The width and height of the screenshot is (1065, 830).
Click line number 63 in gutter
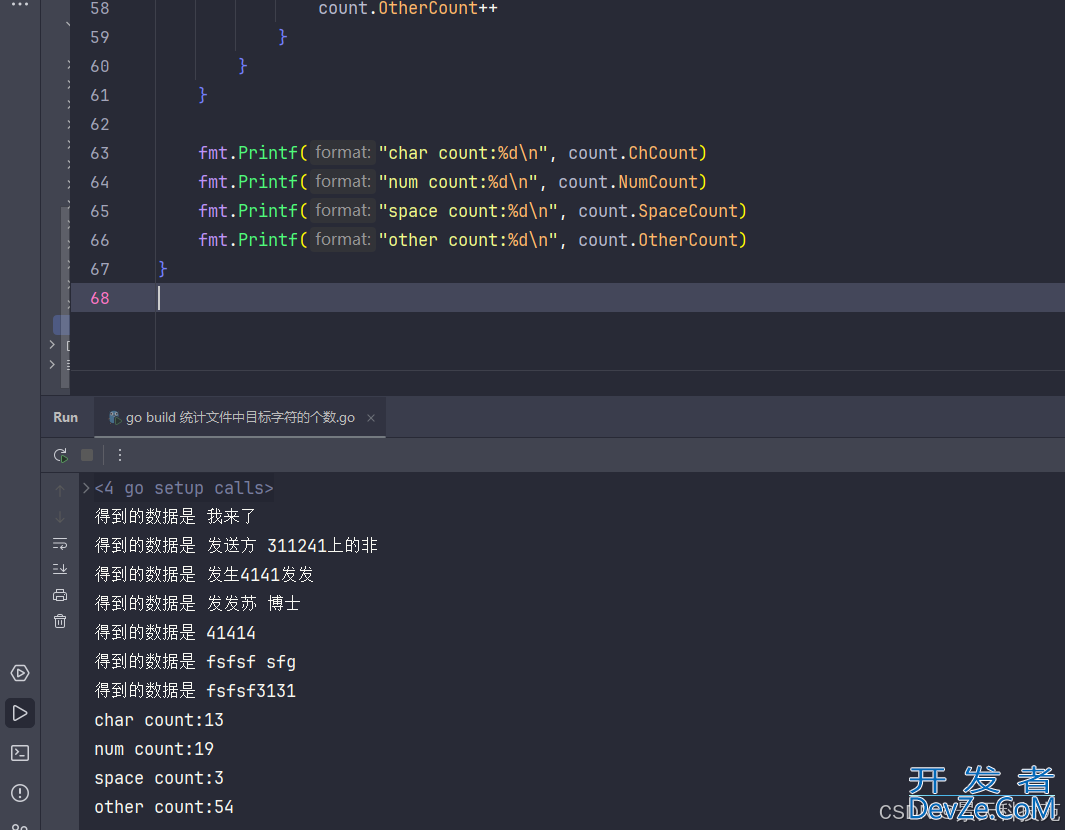click(100, 154)
